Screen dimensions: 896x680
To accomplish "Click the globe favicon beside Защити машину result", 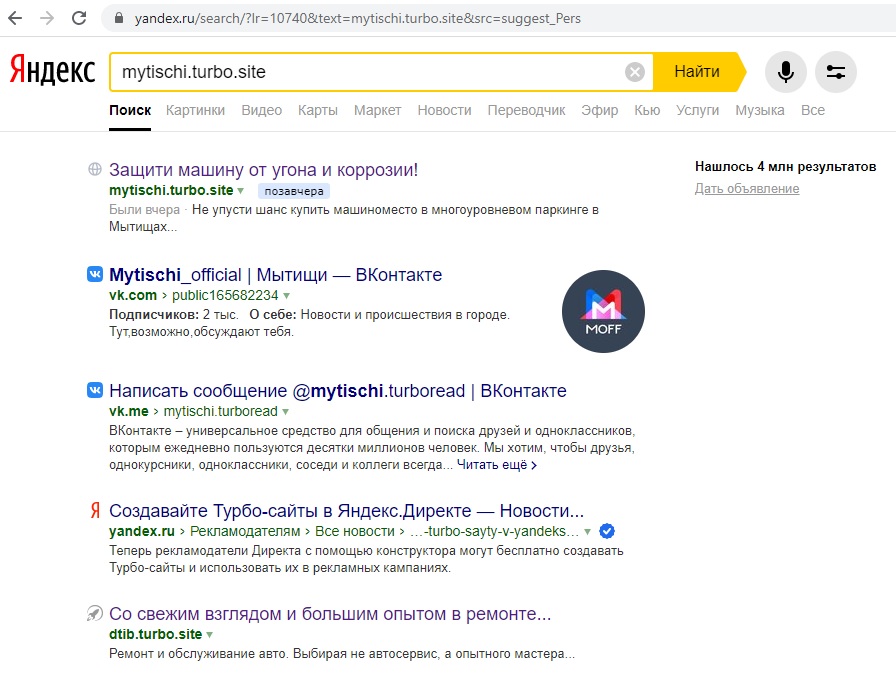I will (x=95, y=169).
